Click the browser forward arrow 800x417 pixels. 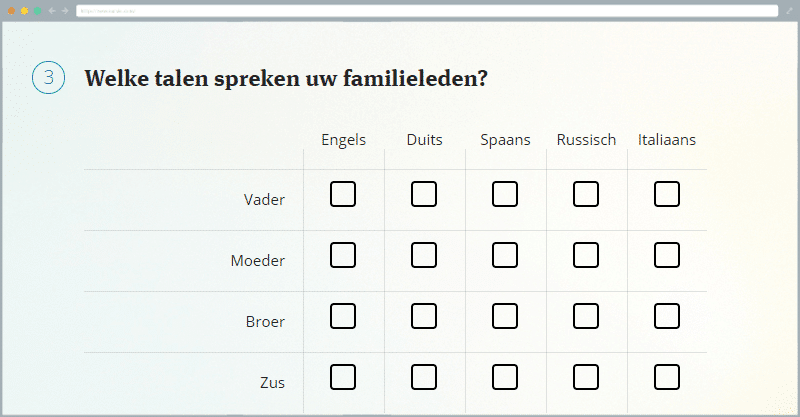(65, 10)
